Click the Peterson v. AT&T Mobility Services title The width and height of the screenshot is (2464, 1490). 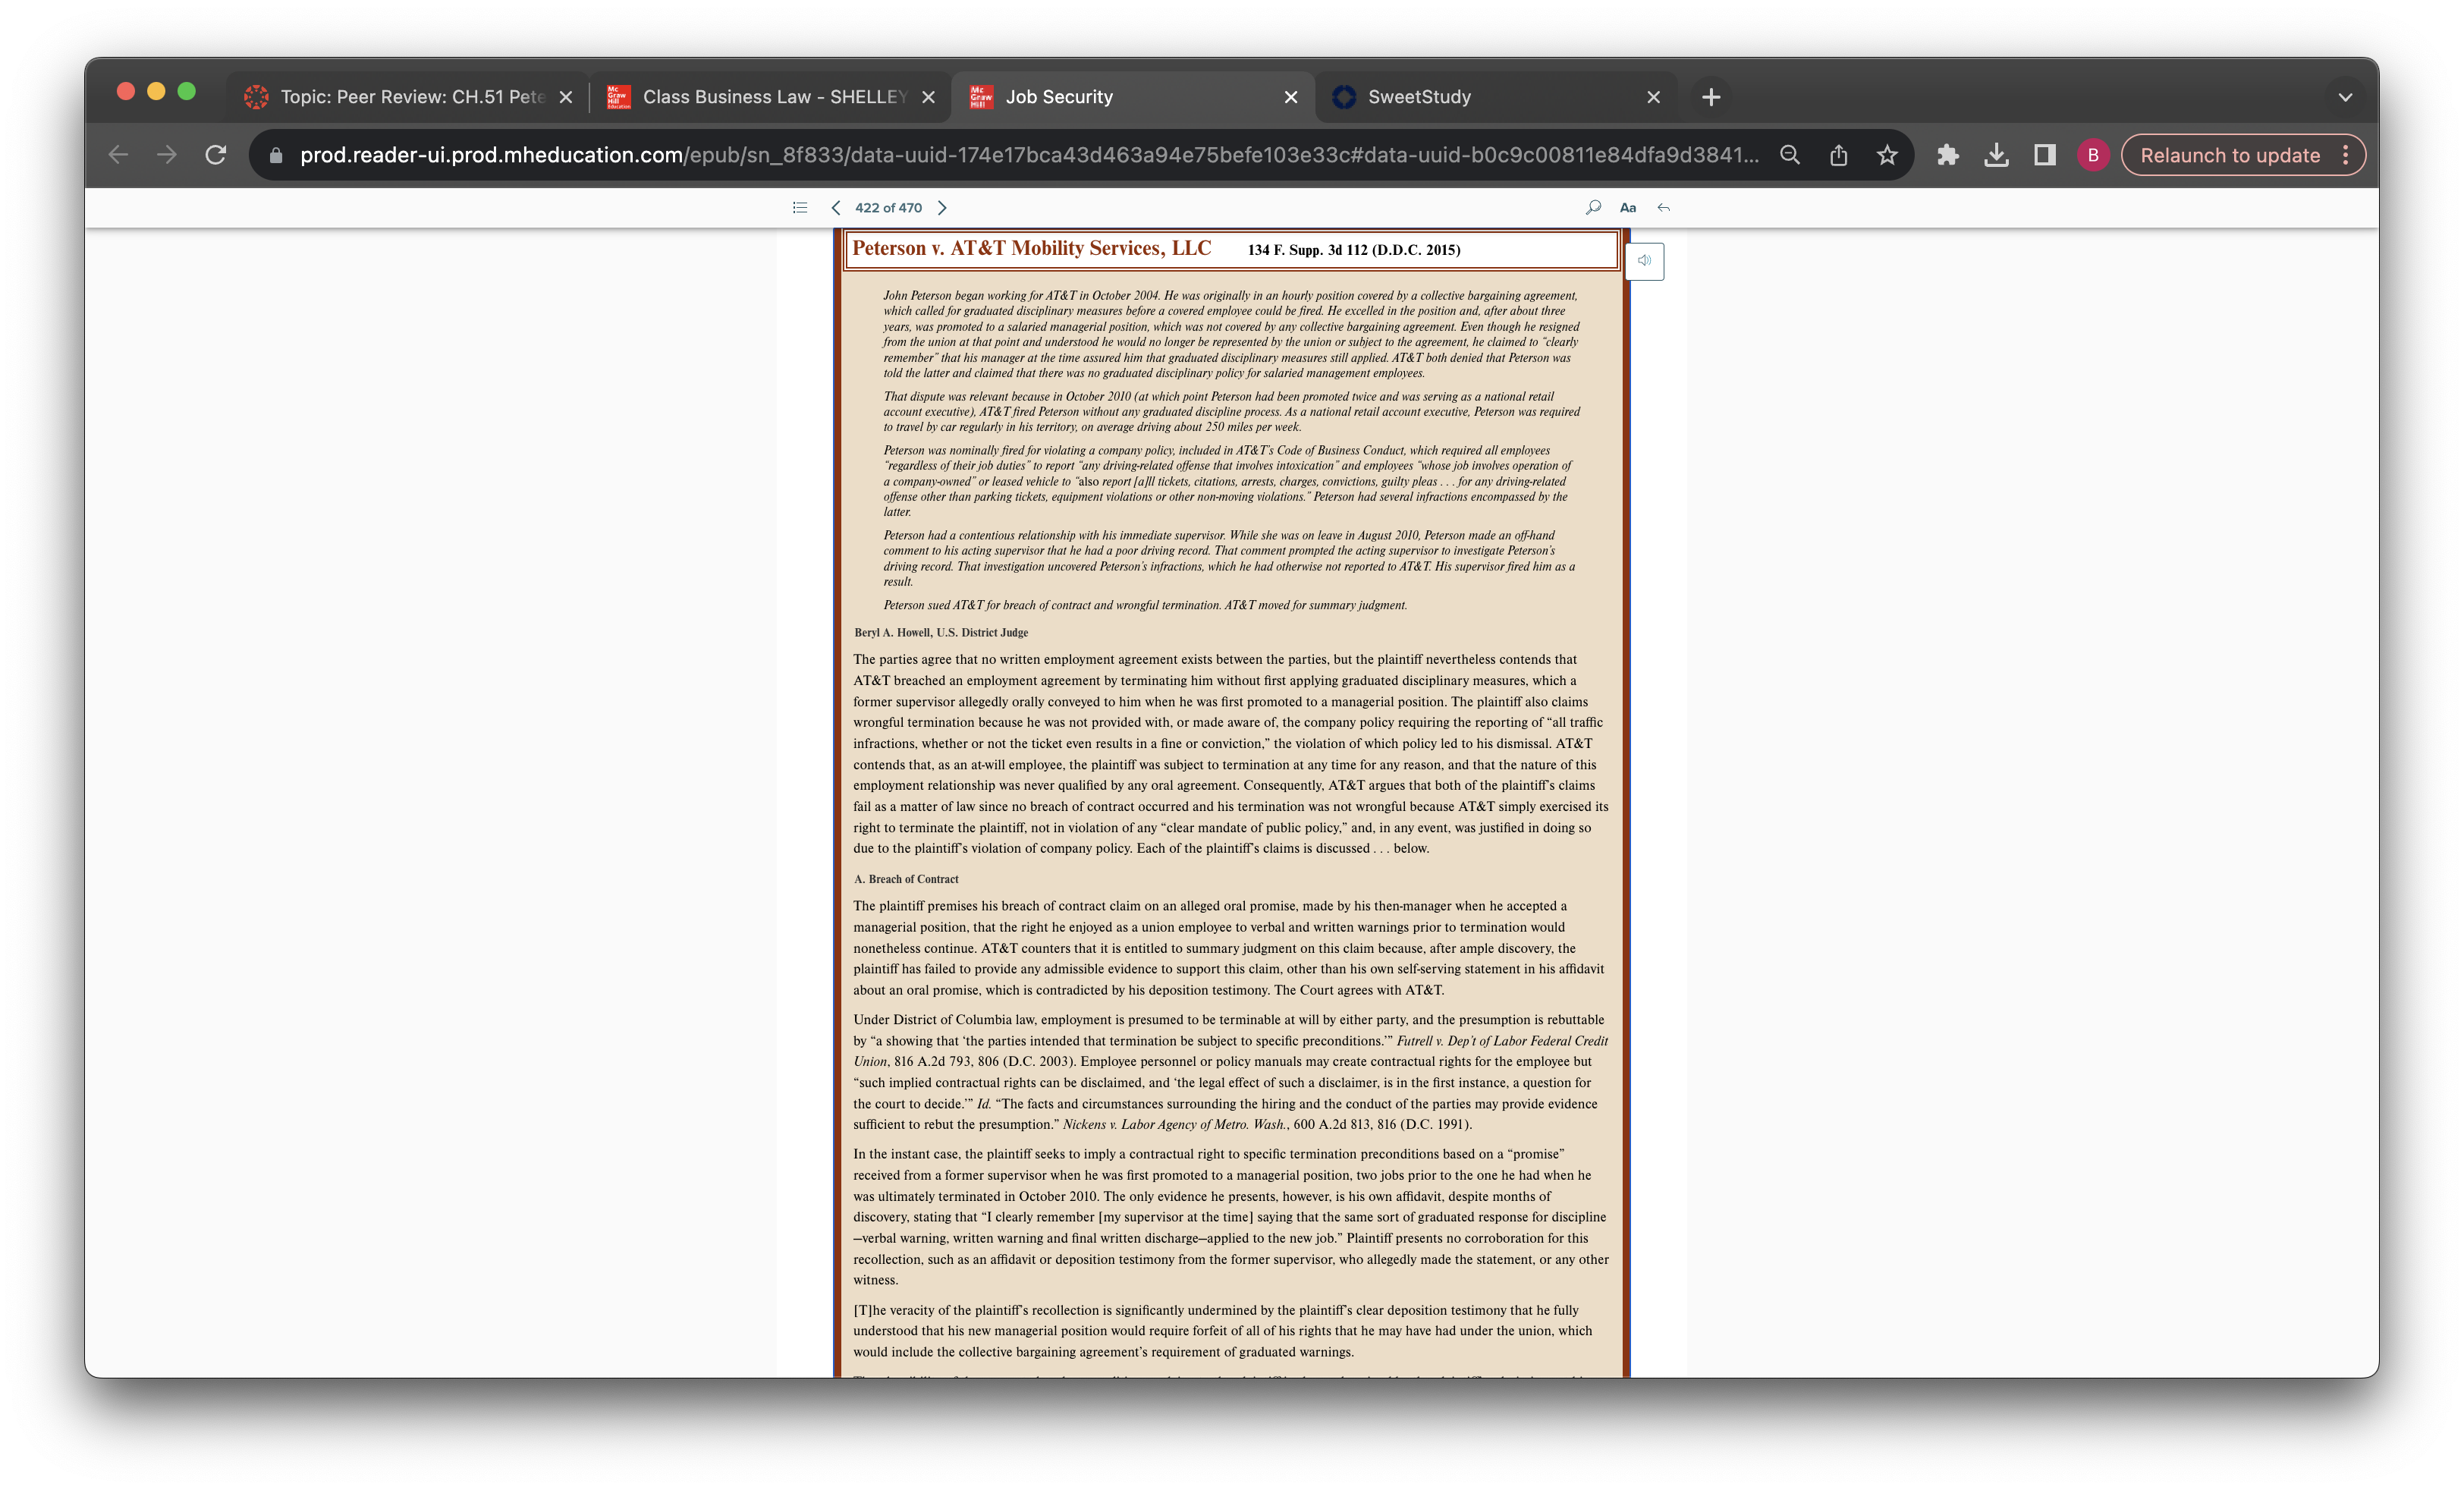[1031, 248]
